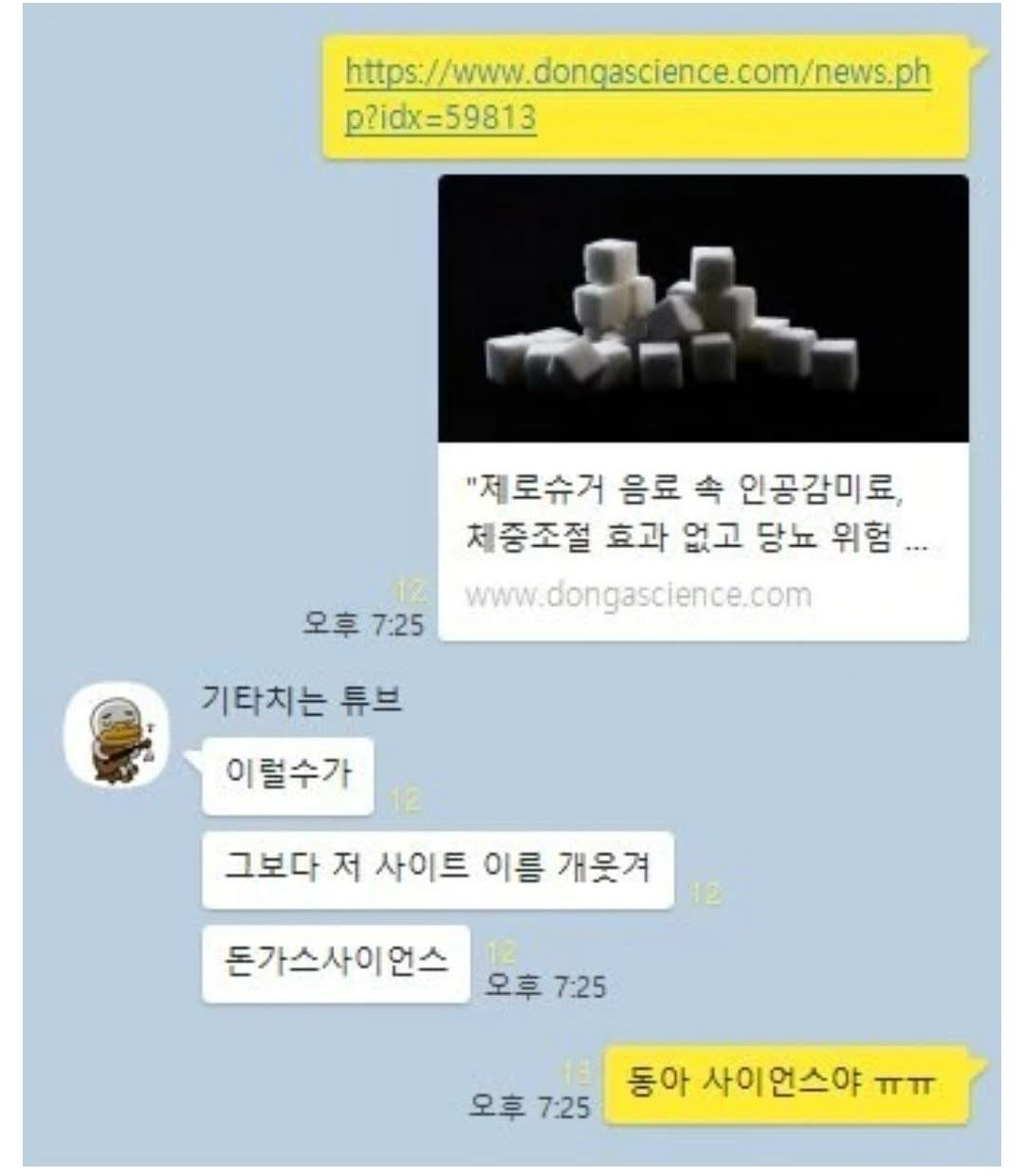
Task: Select the yellow reply 동아 사이언스야 ㅠㅠ
Action: (x=785, y=1084)
